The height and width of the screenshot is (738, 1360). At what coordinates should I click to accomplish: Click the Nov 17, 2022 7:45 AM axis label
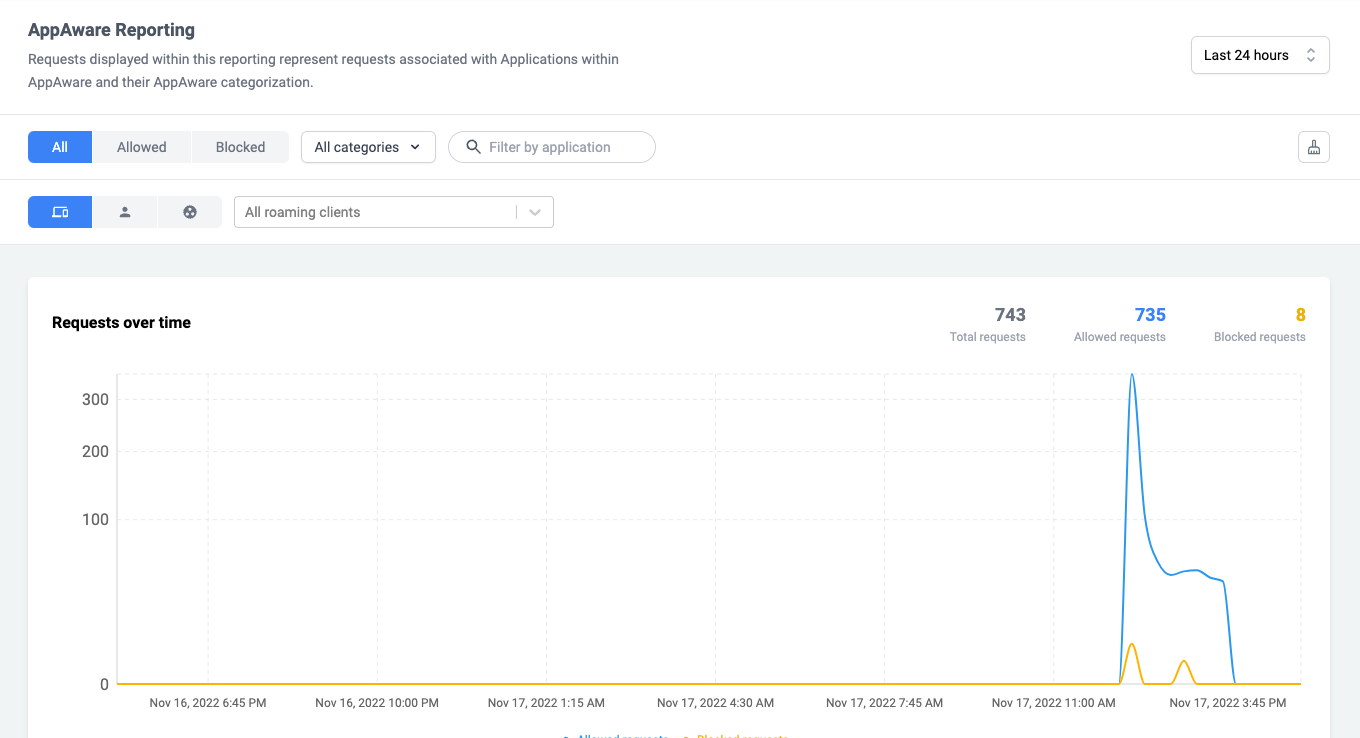pyautogui.click(x=884, y=703)
